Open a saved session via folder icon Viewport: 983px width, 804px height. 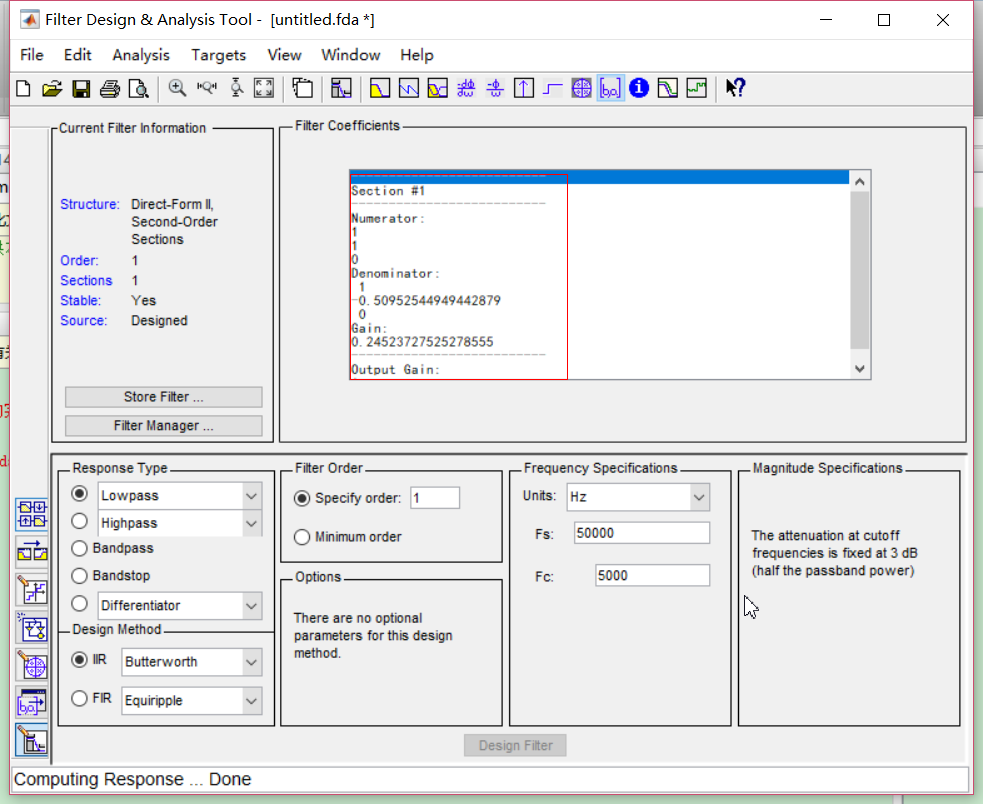pos(52,88)
